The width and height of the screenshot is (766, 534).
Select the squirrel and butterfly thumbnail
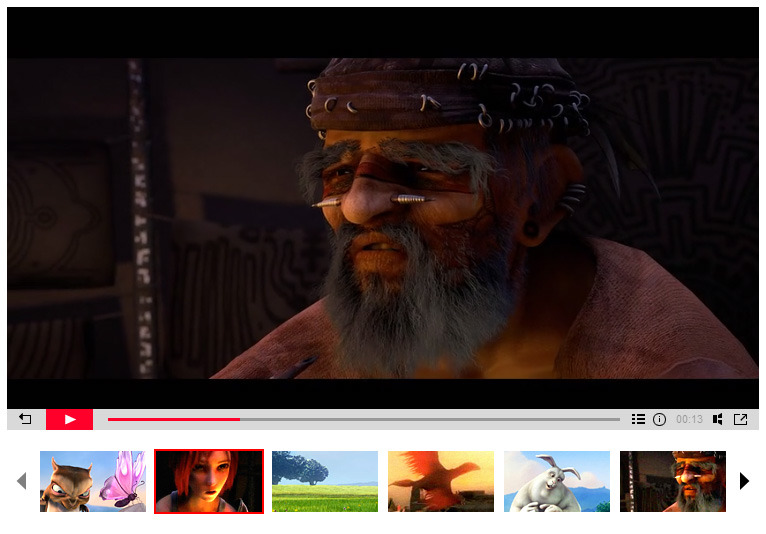93,481
